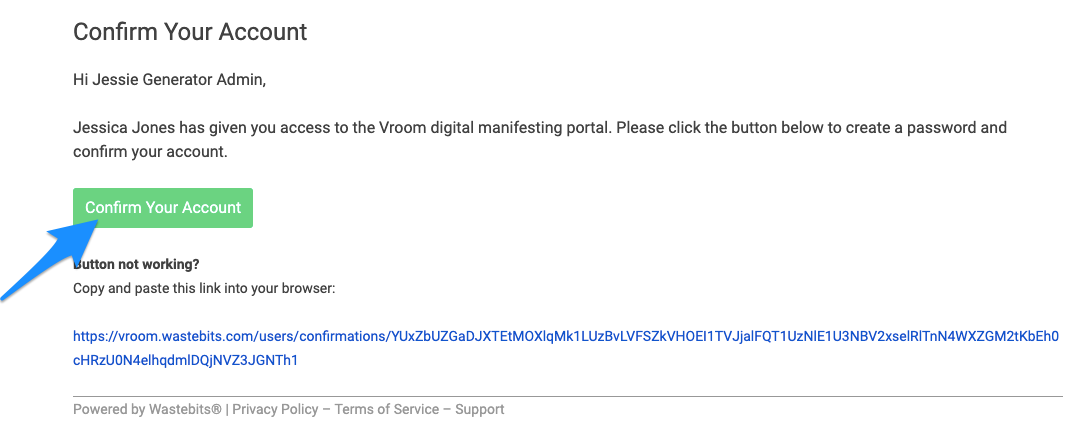Click the users/confirmations portion of the link
The image size is (1069, 430).
[320, 337]
